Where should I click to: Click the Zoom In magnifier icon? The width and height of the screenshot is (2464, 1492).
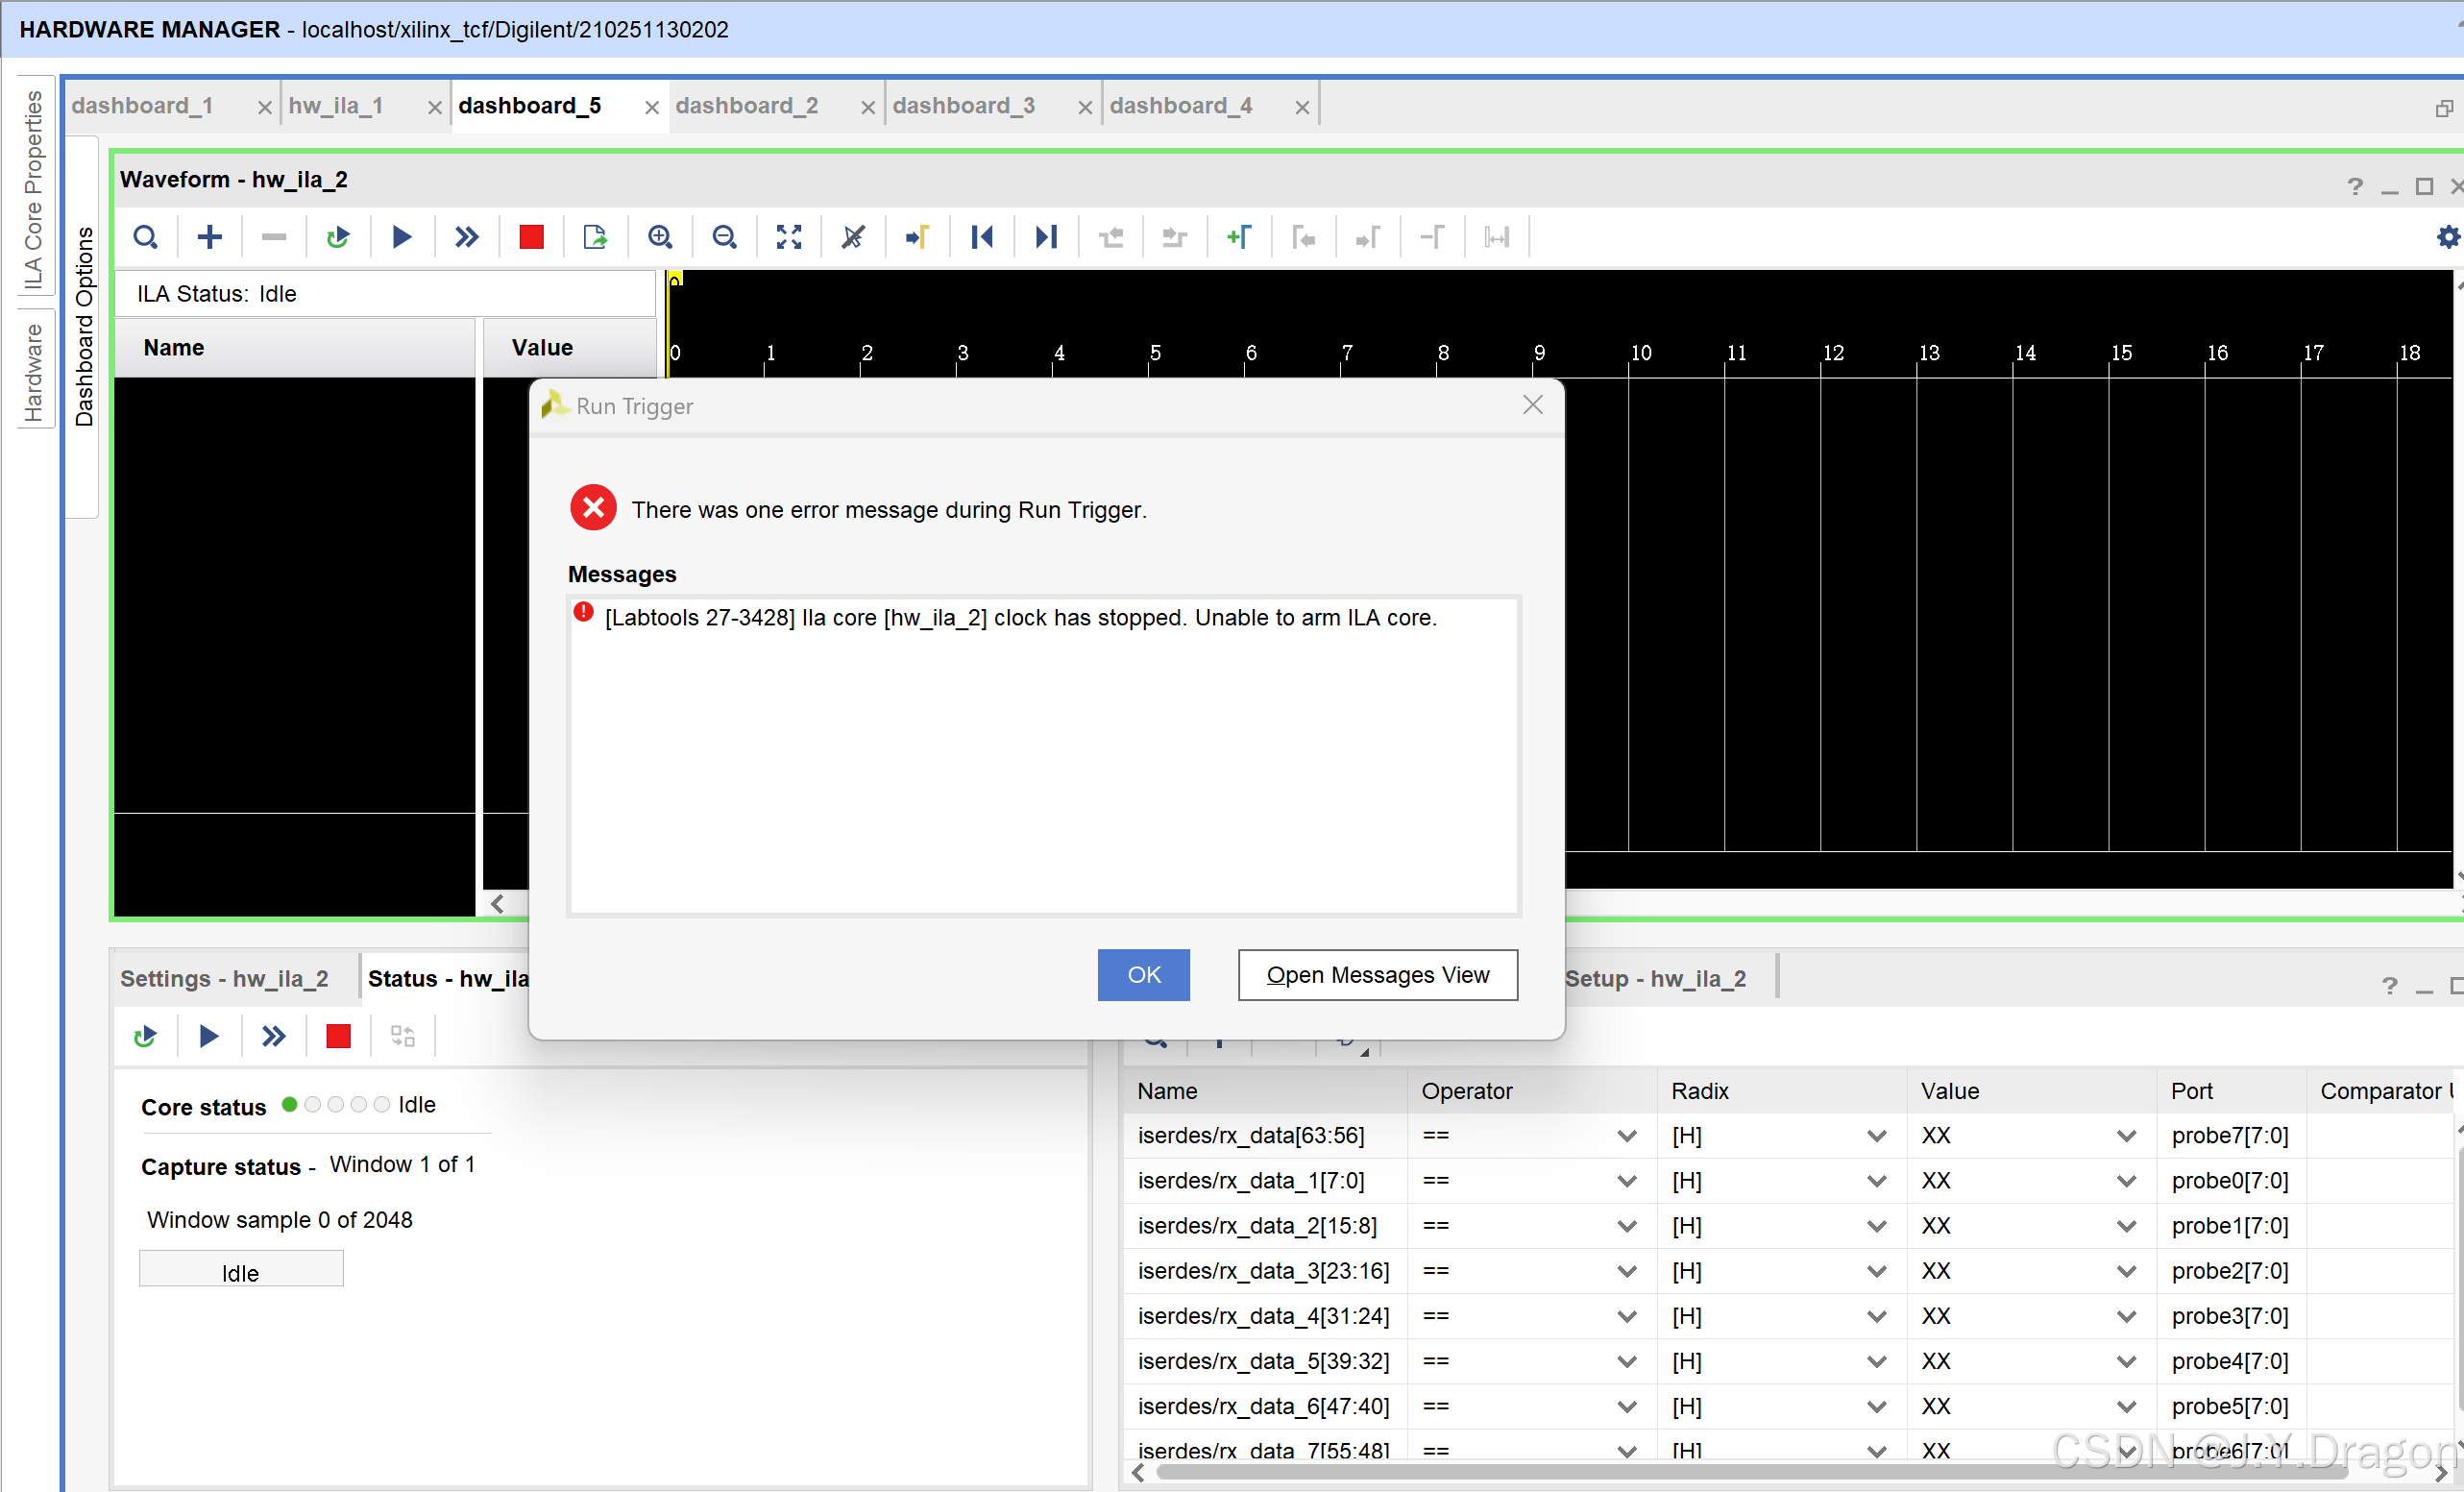(660, 237)
